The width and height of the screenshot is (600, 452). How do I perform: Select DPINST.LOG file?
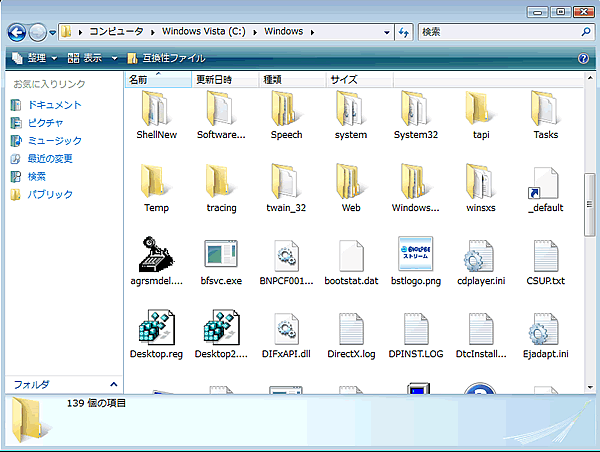pos(416,334)
